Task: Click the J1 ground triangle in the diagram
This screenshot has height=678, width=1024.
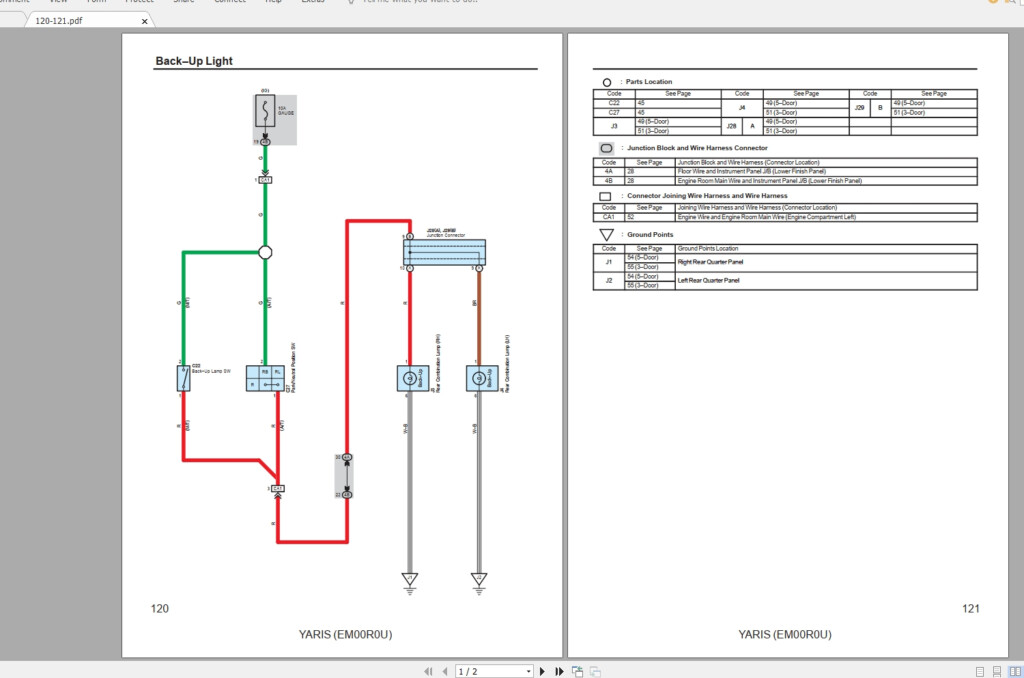Action: pyautogui.click(x=409, y=579)
